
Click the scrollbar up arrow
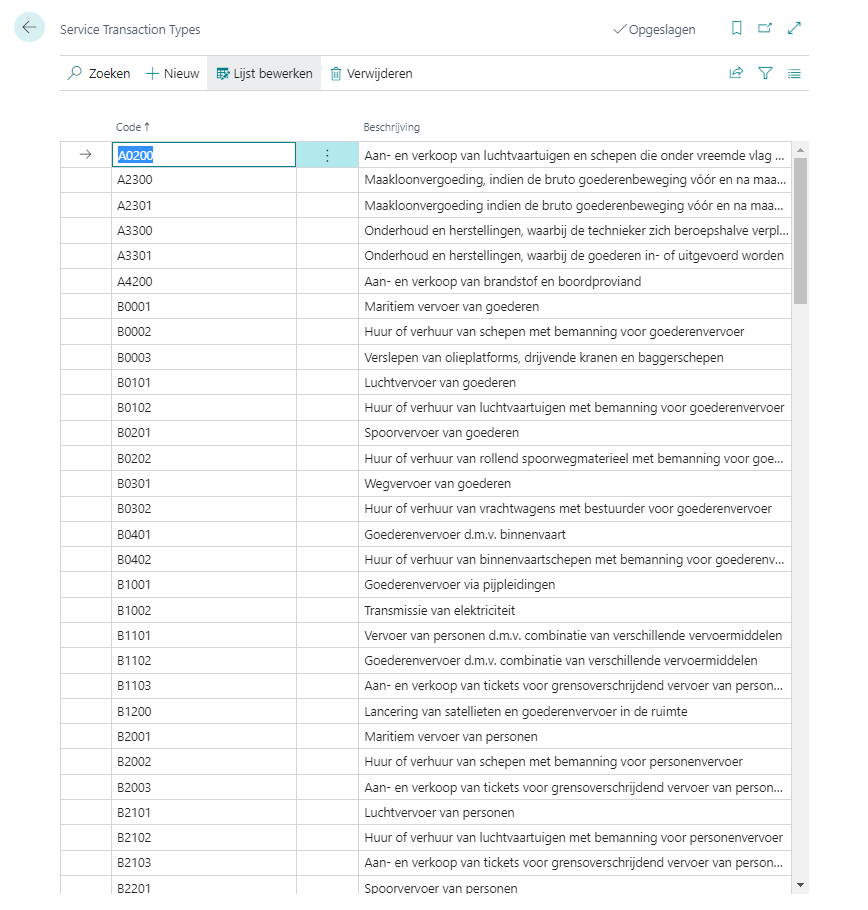coord(800,150)
